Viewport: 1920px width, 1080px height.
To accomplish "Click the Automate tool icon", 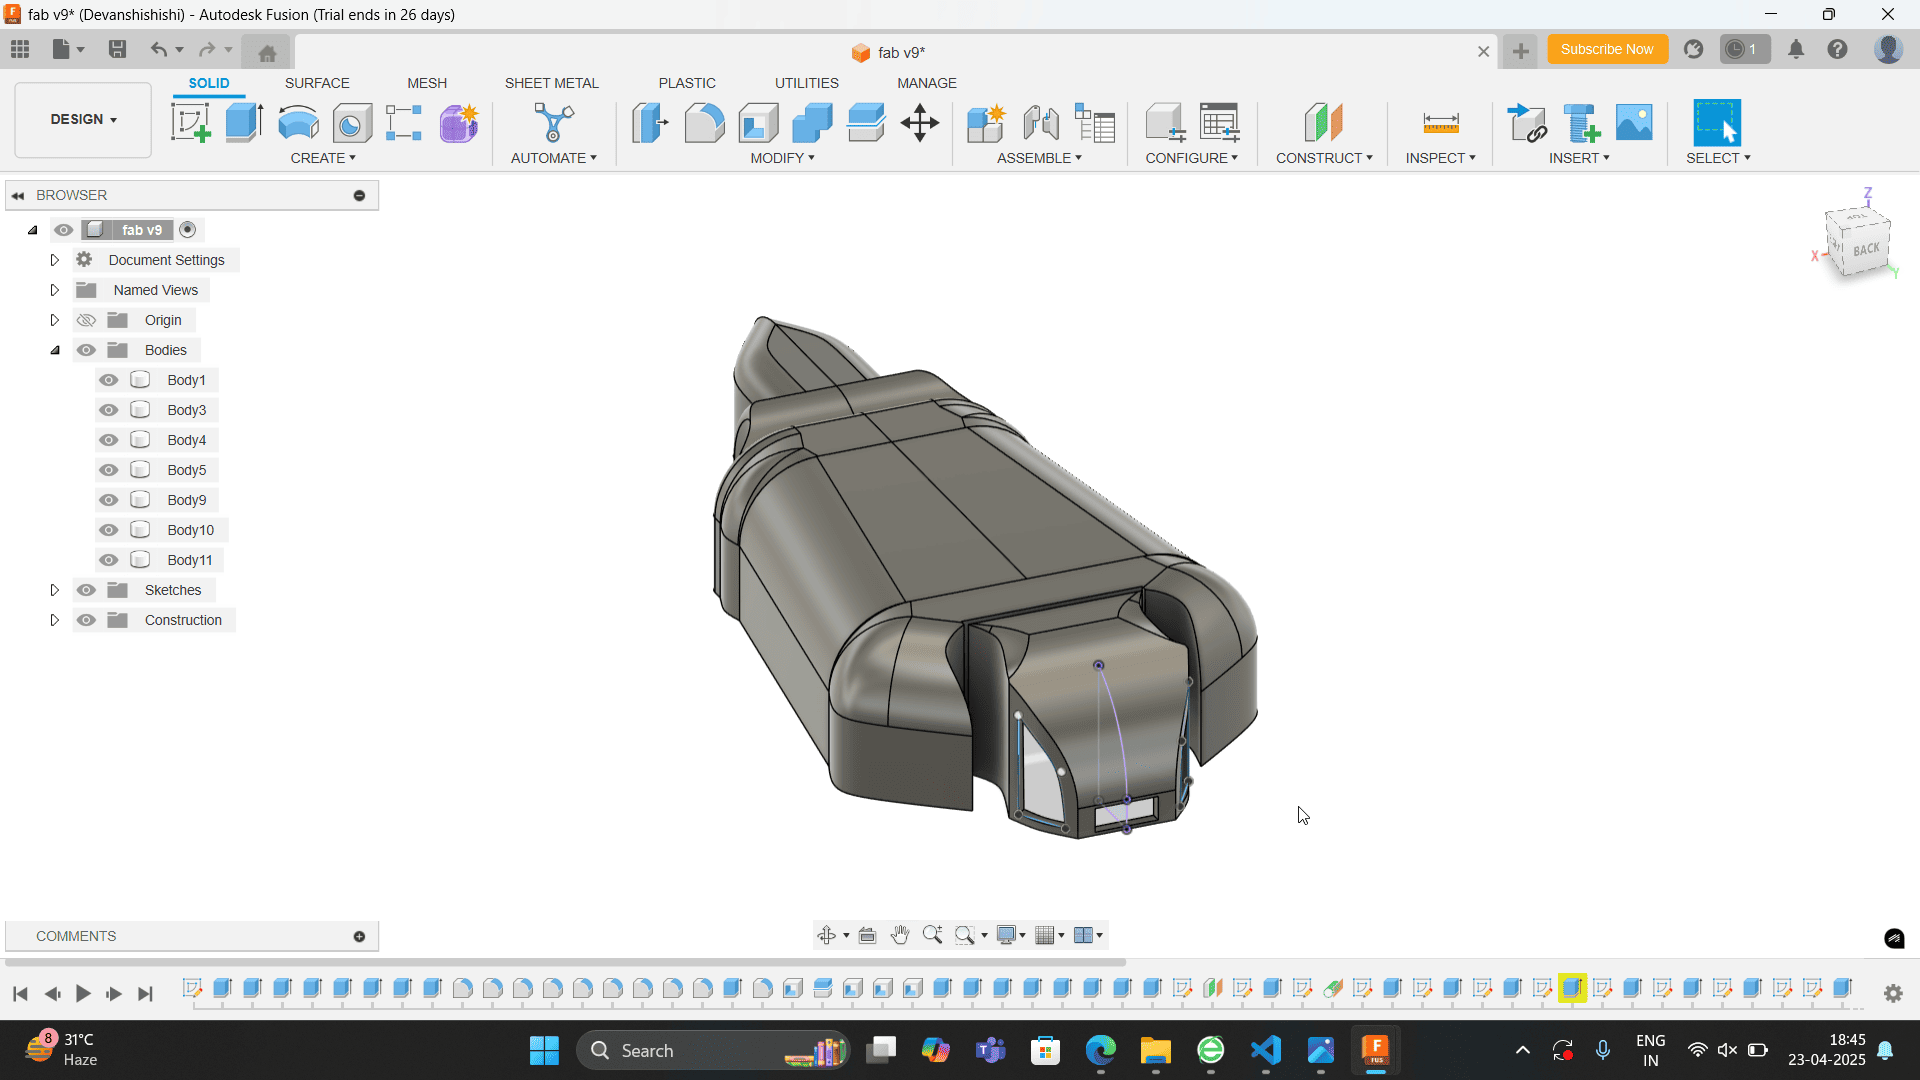I will point(553,123).
